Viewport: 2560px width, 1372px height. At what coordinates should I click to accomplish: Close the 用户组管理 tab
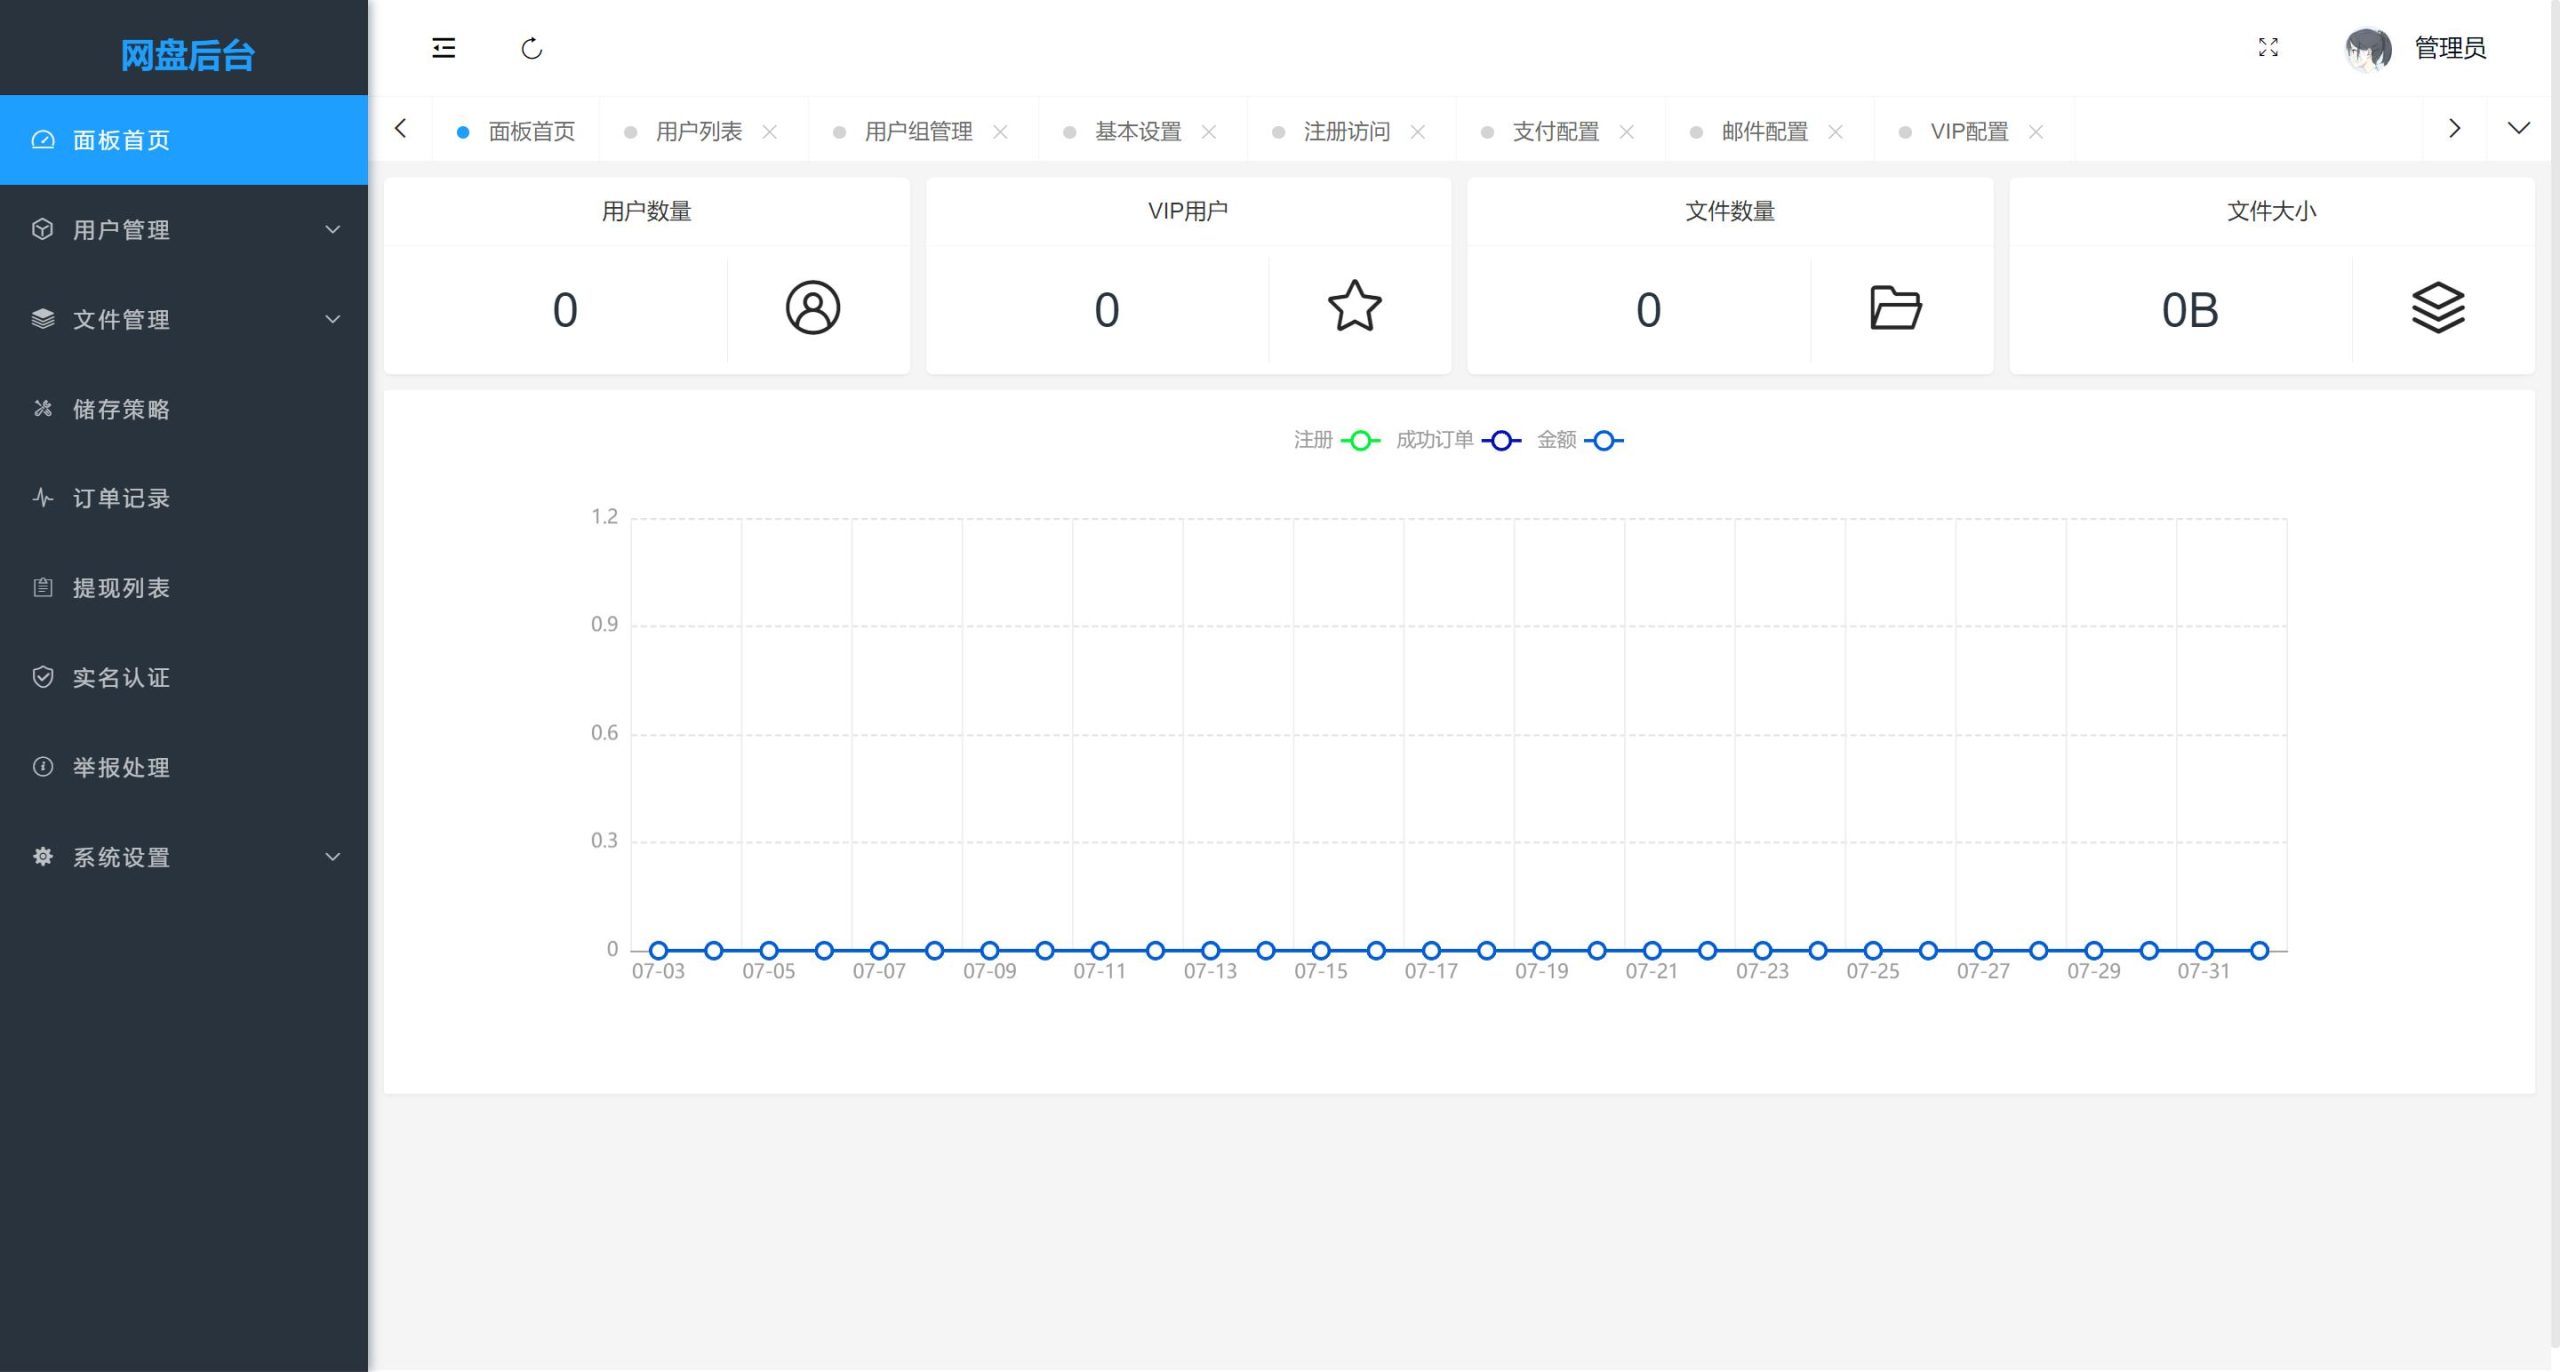point(1000,132)
